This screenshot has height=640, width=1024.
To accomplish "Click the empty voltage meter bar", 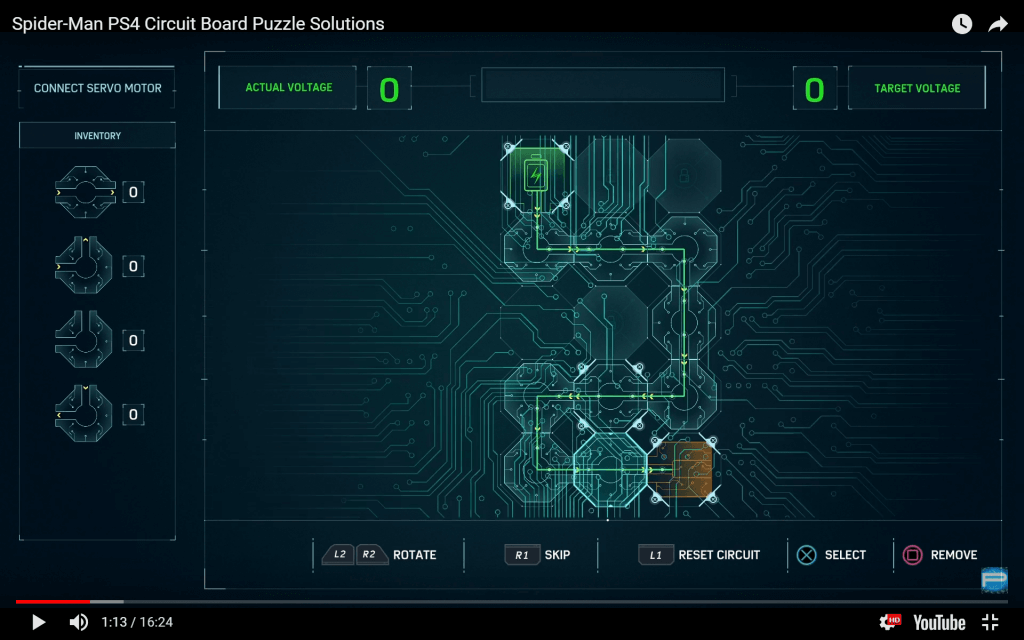I will [603, 85].
